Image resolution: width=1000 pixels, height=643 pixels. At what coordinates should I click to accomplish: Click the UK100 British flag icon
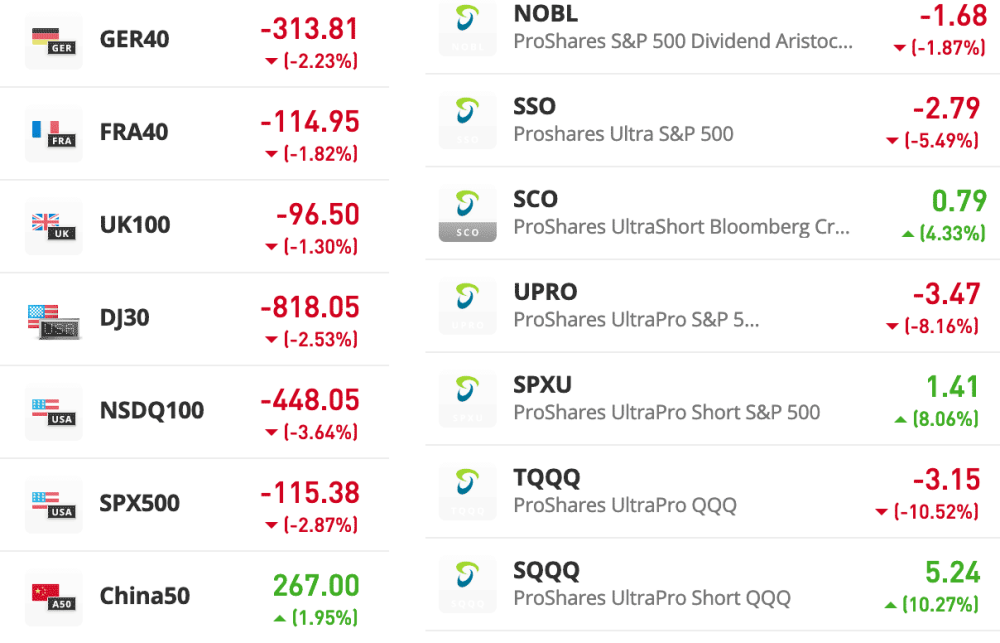click(x=53, y=226)
